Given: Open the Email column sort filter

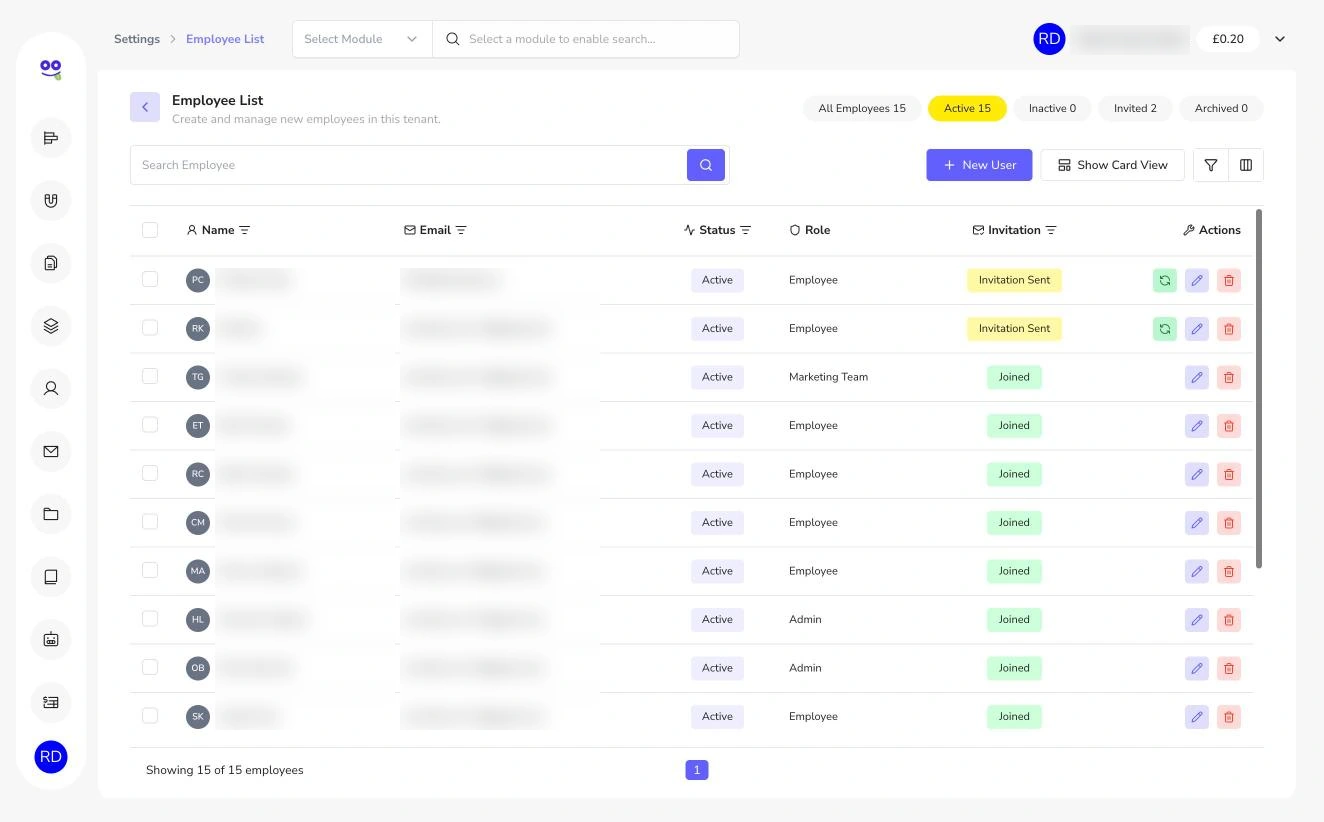Looking at the screenshot, I should click(x=461, y=230).
